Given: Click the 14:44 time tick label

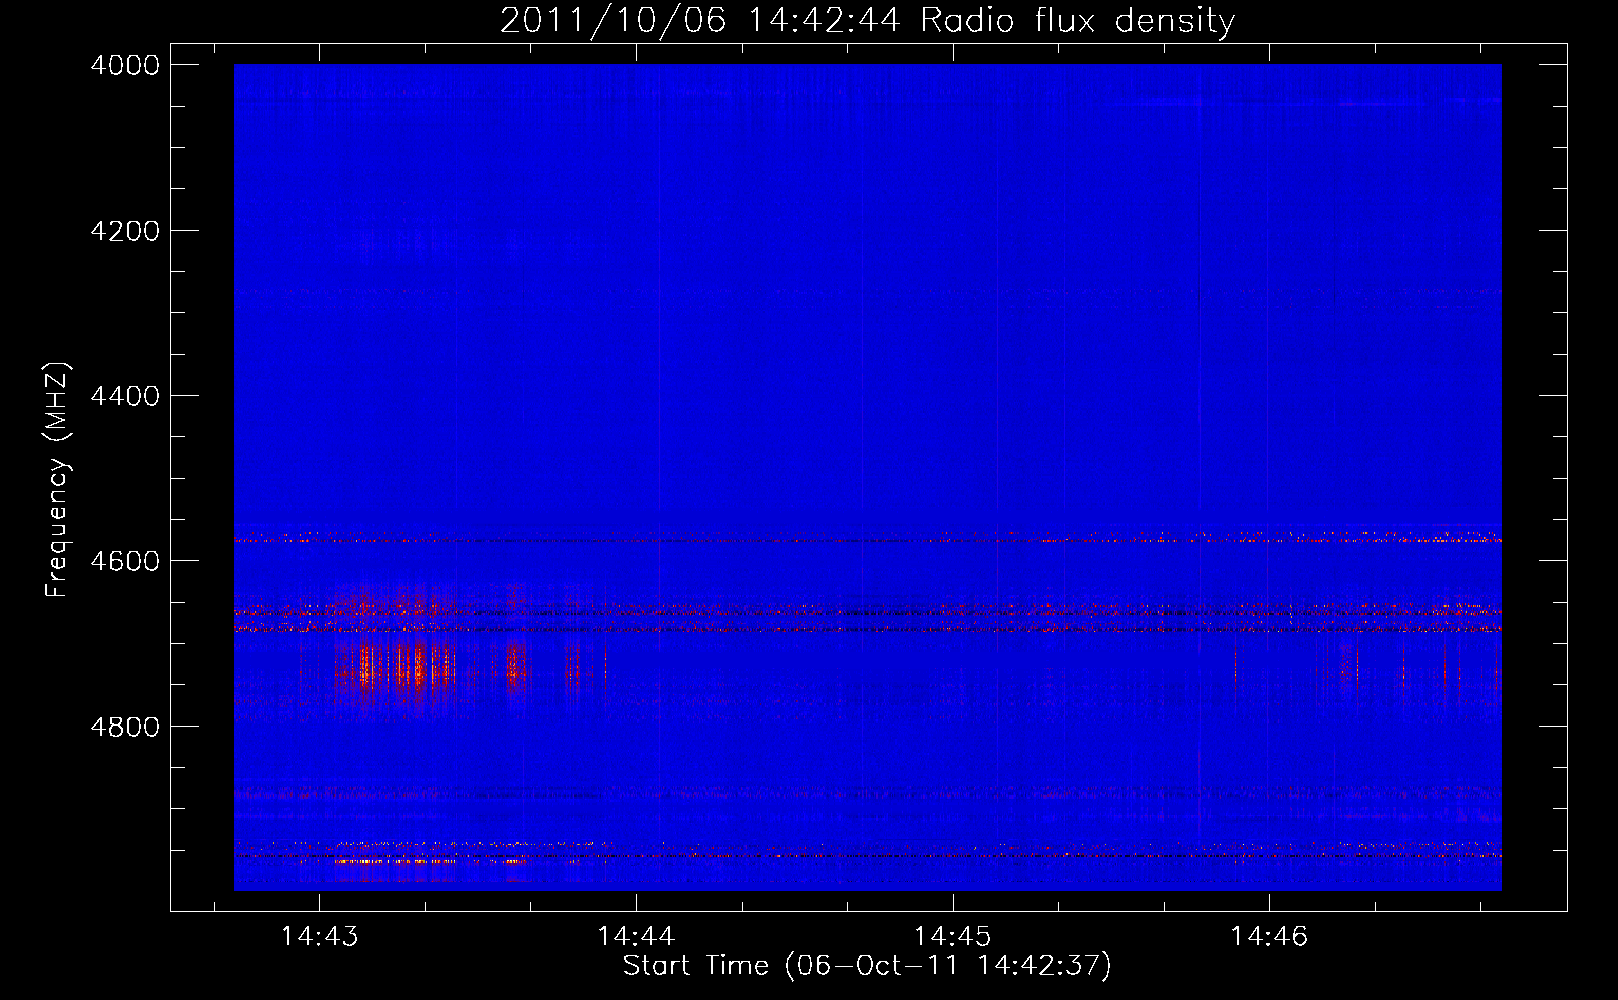Looking at the screenshot, I should pyautogui.click(x=636, y=937).
